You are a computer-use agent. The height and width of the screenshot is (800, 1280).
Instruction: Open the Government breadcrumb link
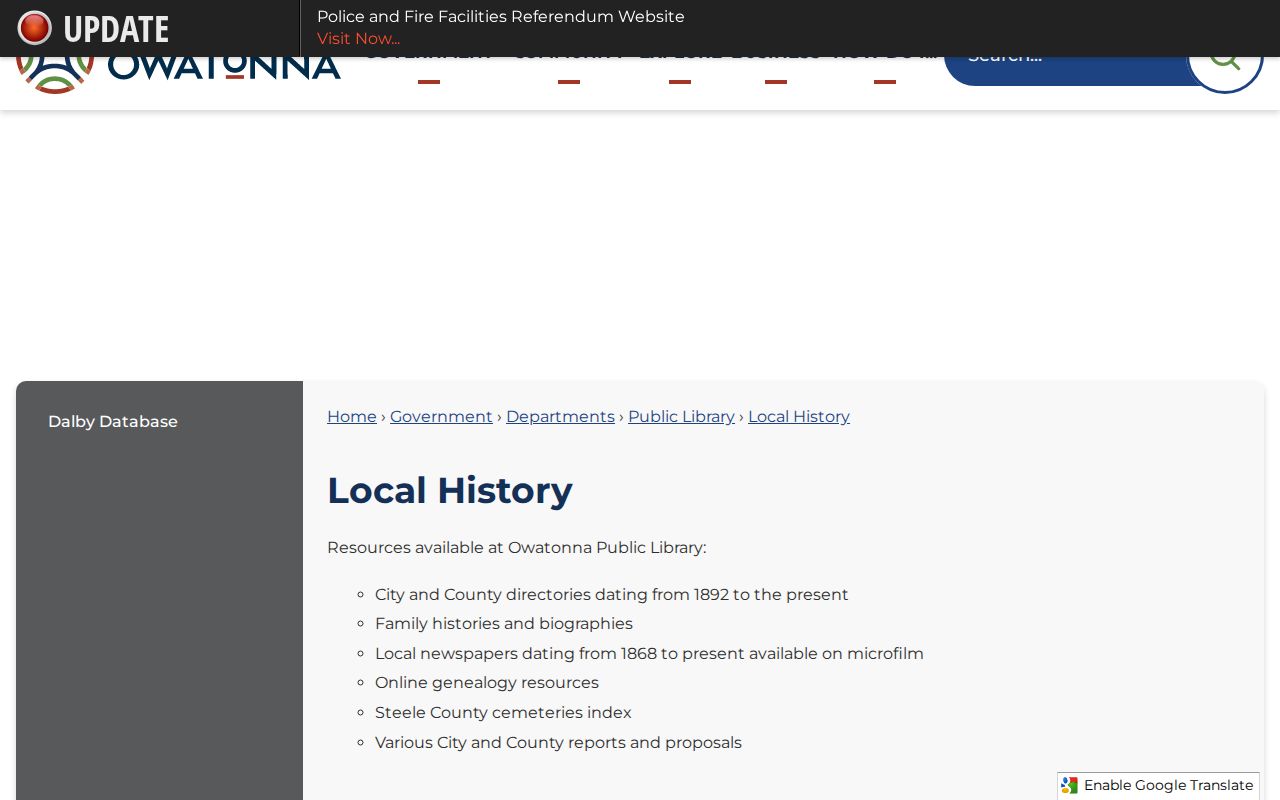441,417
